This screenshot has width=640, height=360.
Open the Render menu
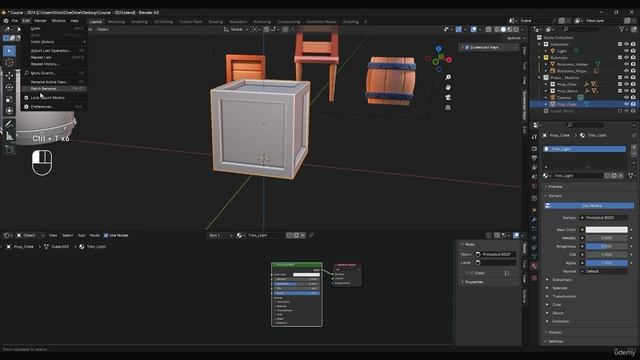[x=40, y=20]
